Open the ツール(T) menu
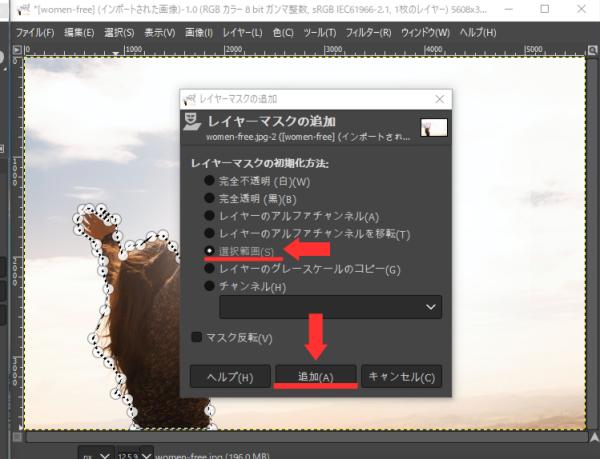The width and height of the screenshot is (600, 459). (320, 33)
